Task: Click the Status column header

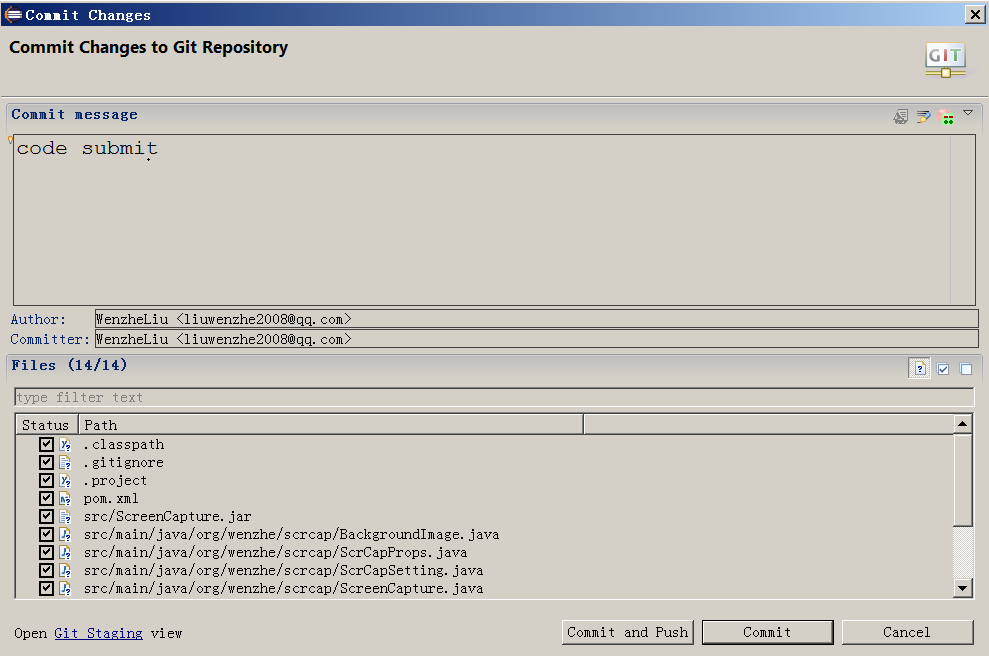Action: (x=47, y=425)
